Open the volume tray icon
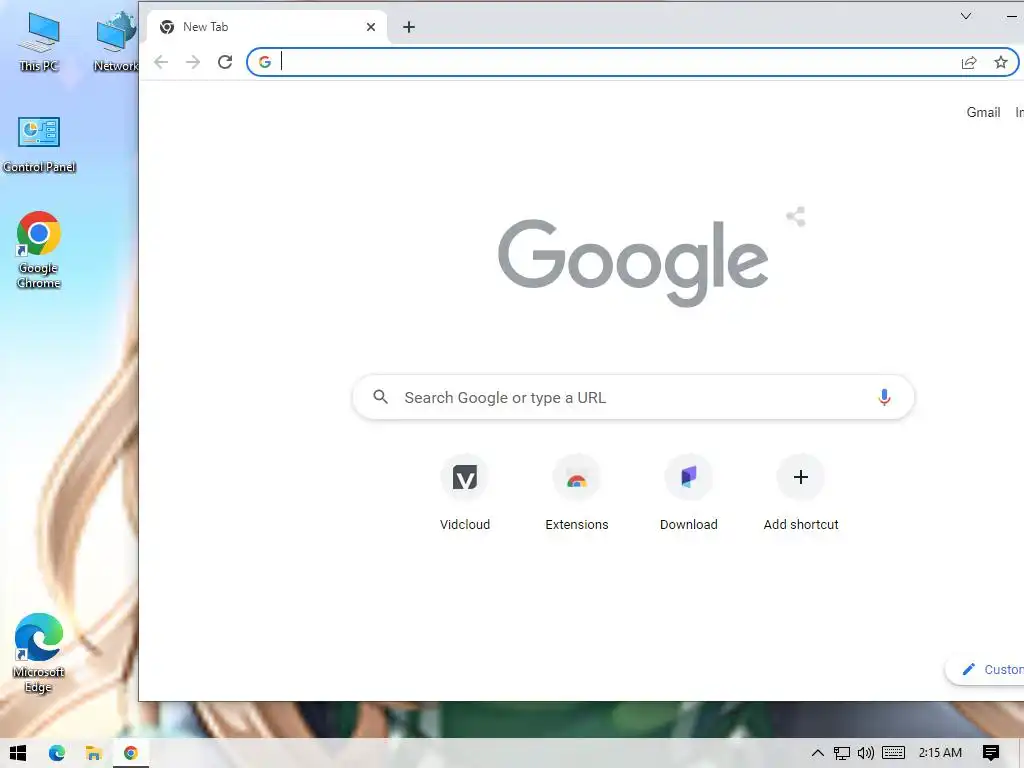The height and width of the screenshot is (768, 1024). click(866, 753)
